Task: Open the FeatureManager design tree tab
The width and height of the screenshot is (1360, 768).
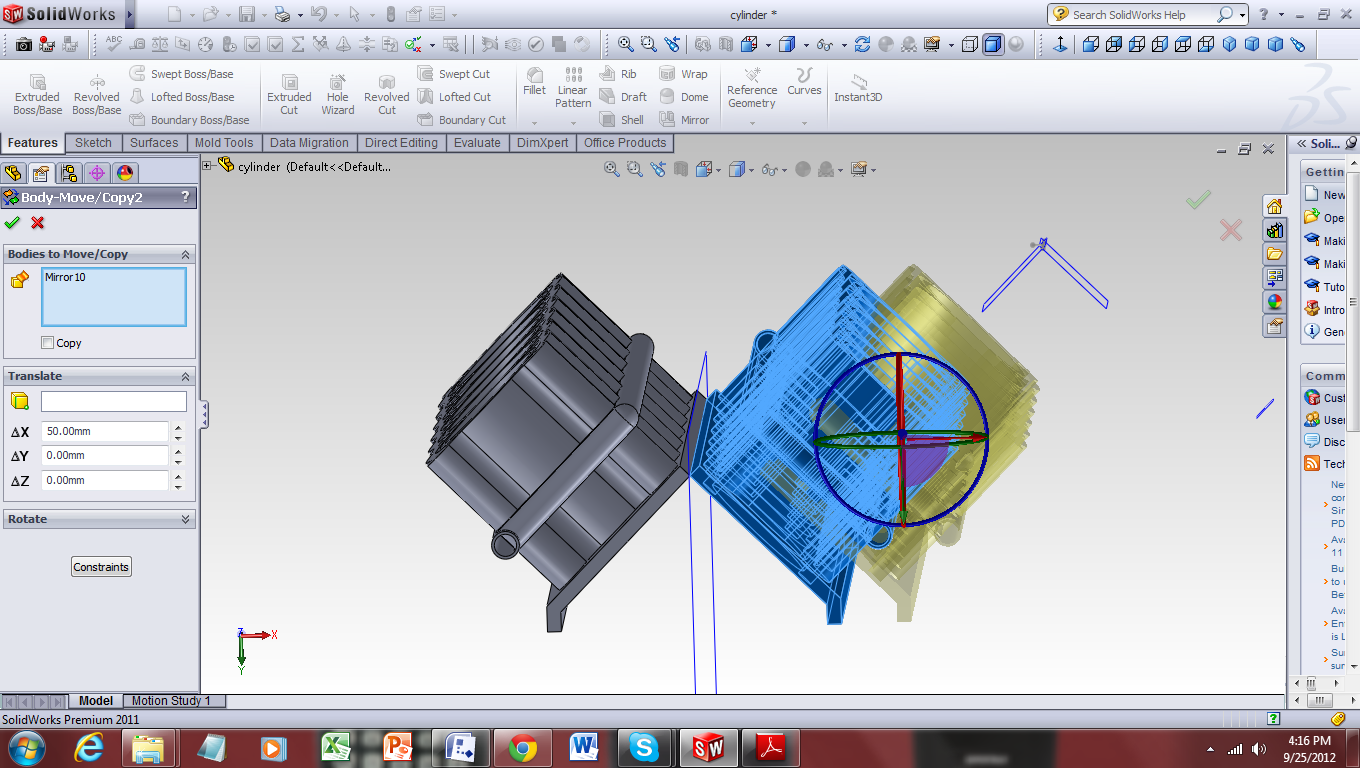Action: [x=13, y=173]
